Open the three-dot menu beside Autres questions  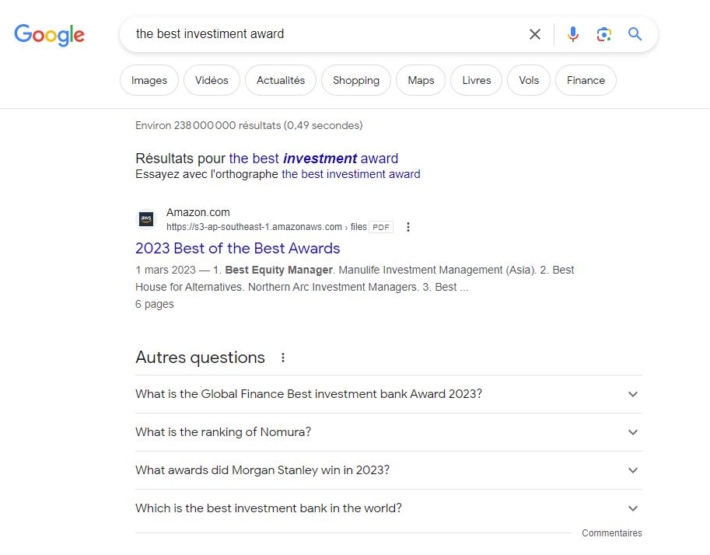click(x=283, y=358)
